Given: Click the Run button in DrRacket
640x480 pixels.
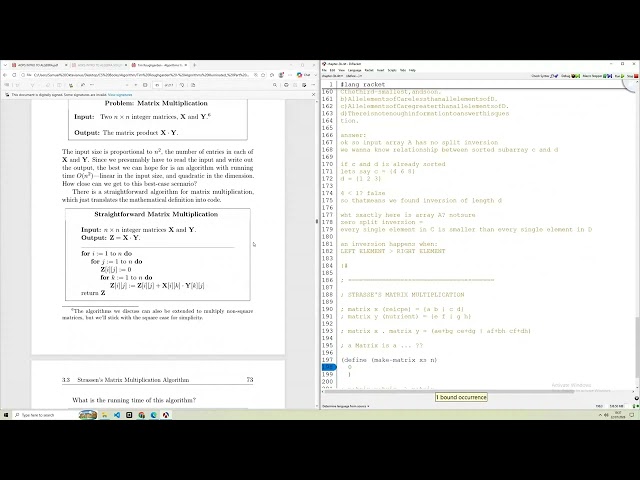Looking at the screenshot, I should [x=619, y=76].
